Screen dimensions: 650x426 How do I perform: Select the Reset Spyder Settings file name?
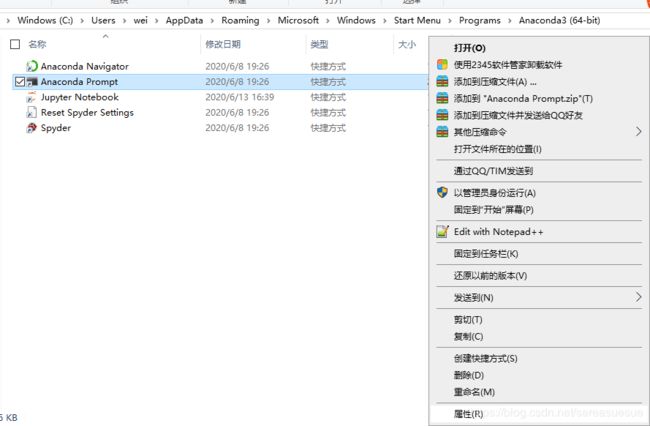click(x=87, y=112)
